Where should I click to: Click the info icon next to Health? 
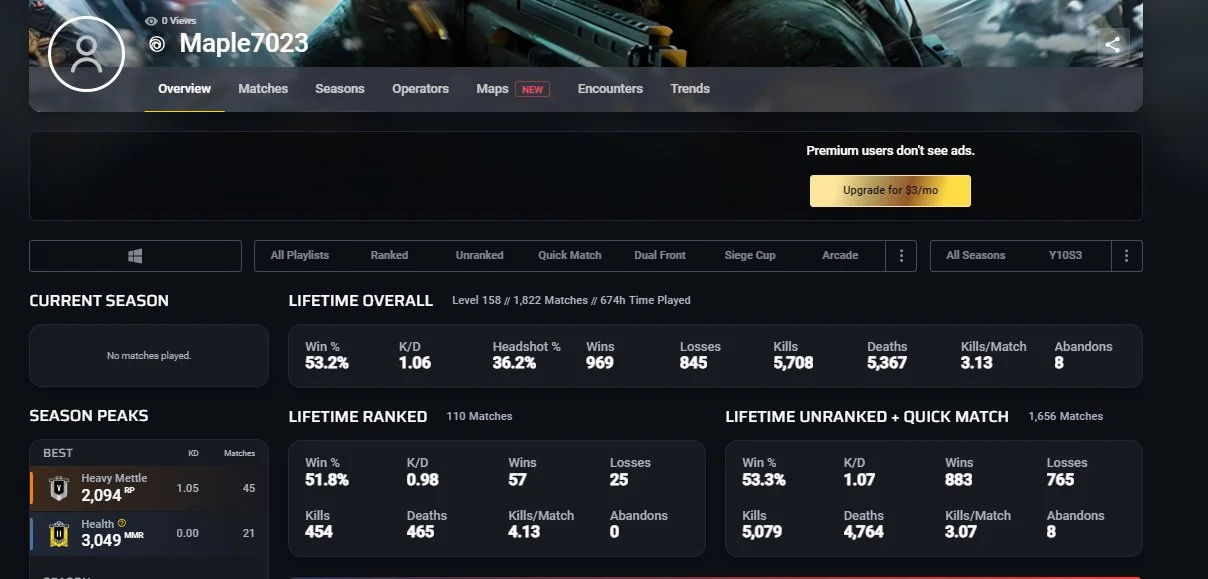(122, 523)
